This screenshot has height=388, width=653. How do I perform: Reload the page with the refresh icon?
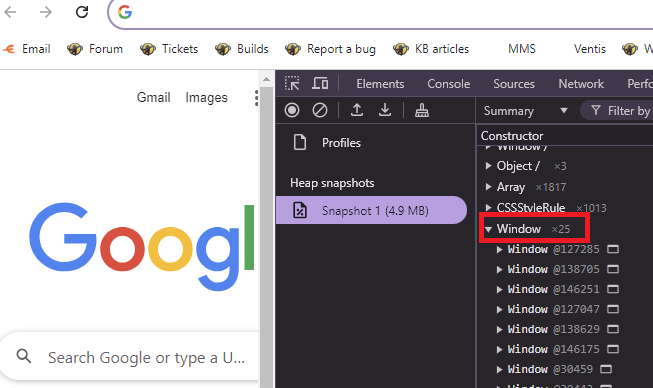(82, 12)
